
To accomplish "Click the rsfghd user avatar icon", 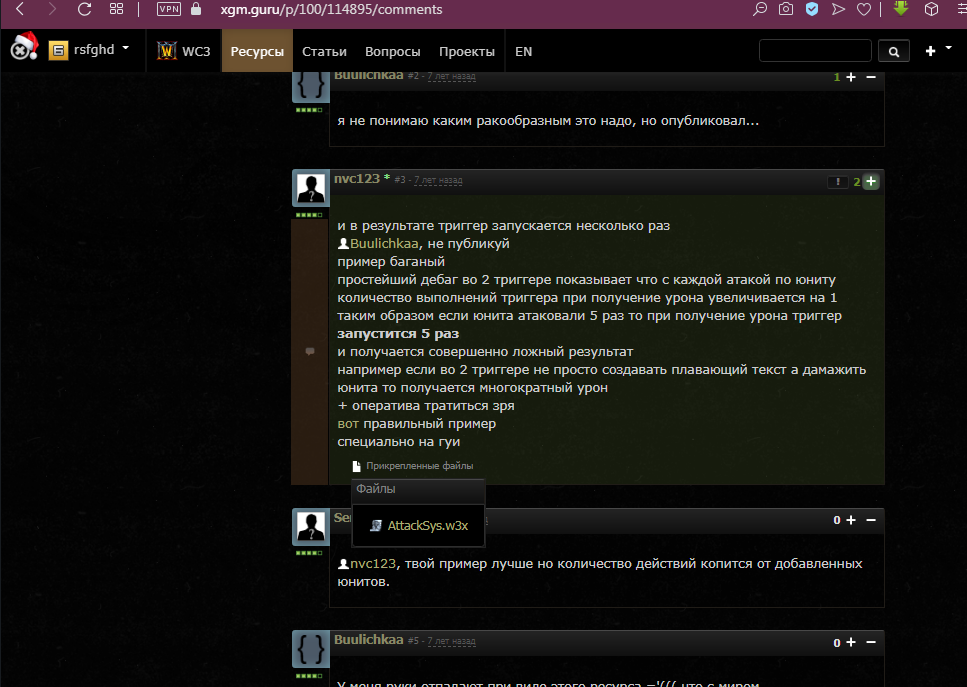I will click(x=58, y=51).
